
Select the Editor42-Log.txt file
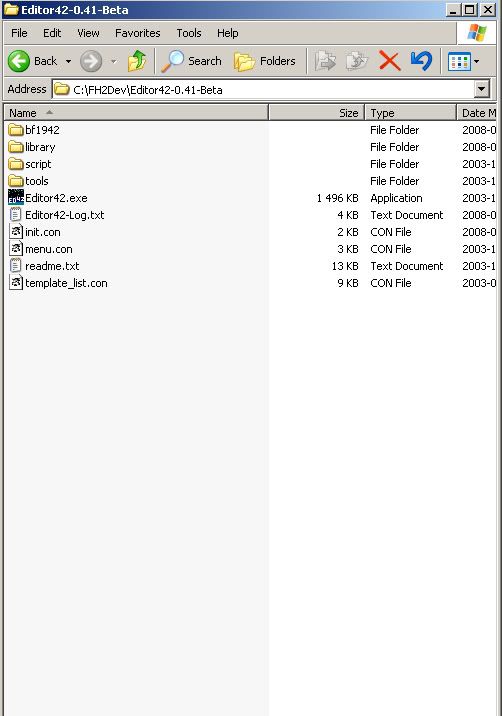64,215
